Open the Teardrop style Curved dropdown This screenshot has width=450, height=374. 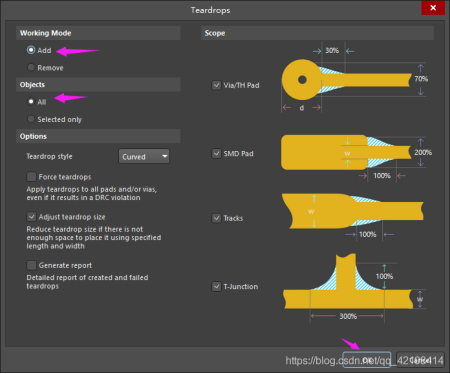(x=144, y=156)
